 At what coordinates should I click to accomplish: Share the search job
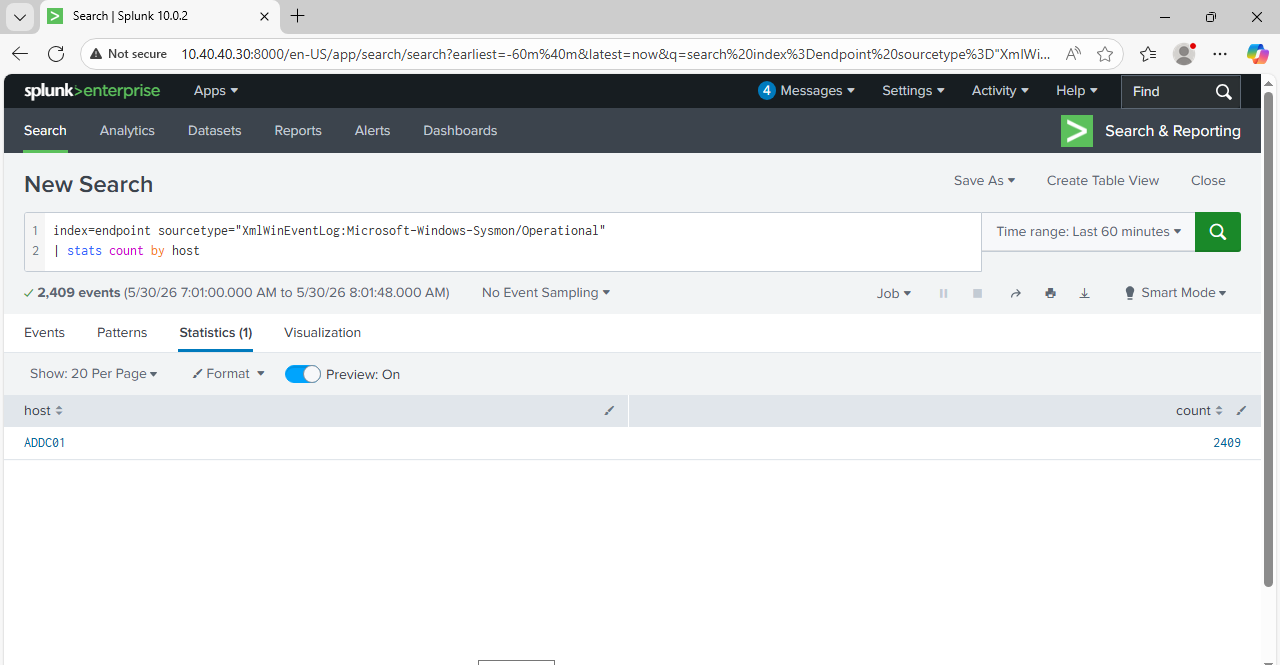click(1015, 293)
